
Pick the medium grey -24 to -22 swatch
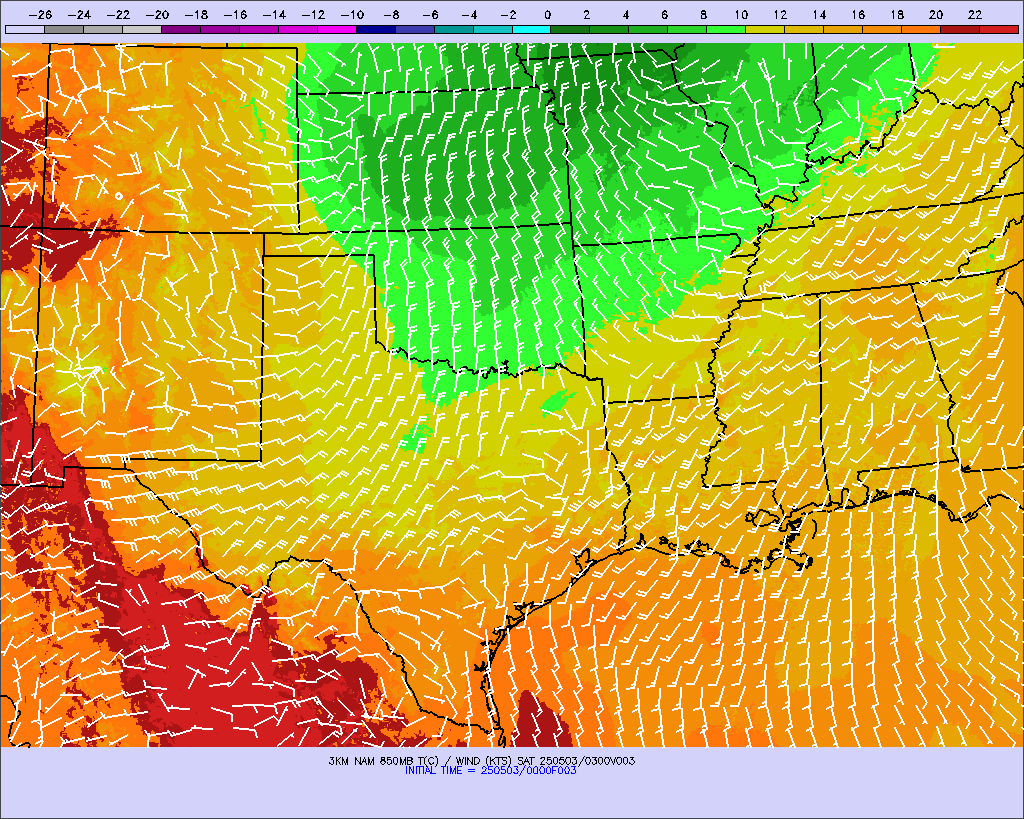[x=103, y=29]
